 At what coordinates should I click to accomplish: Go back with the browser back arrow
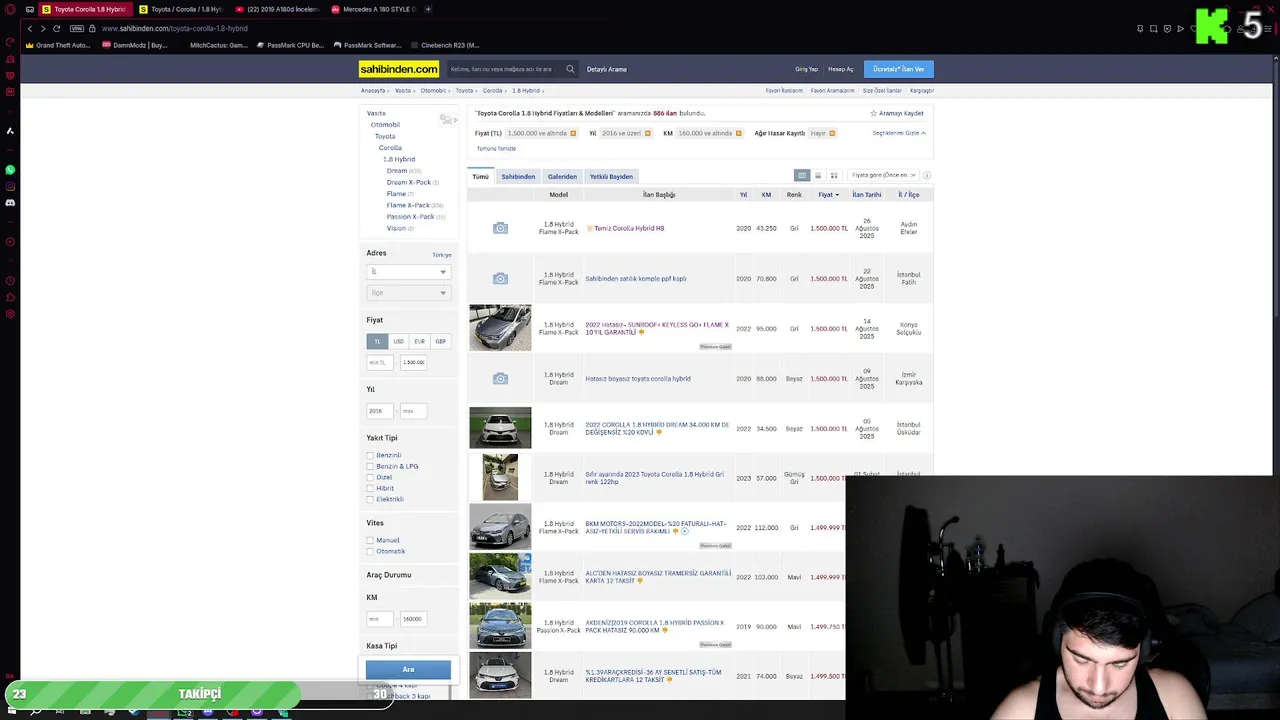[30, 28]
